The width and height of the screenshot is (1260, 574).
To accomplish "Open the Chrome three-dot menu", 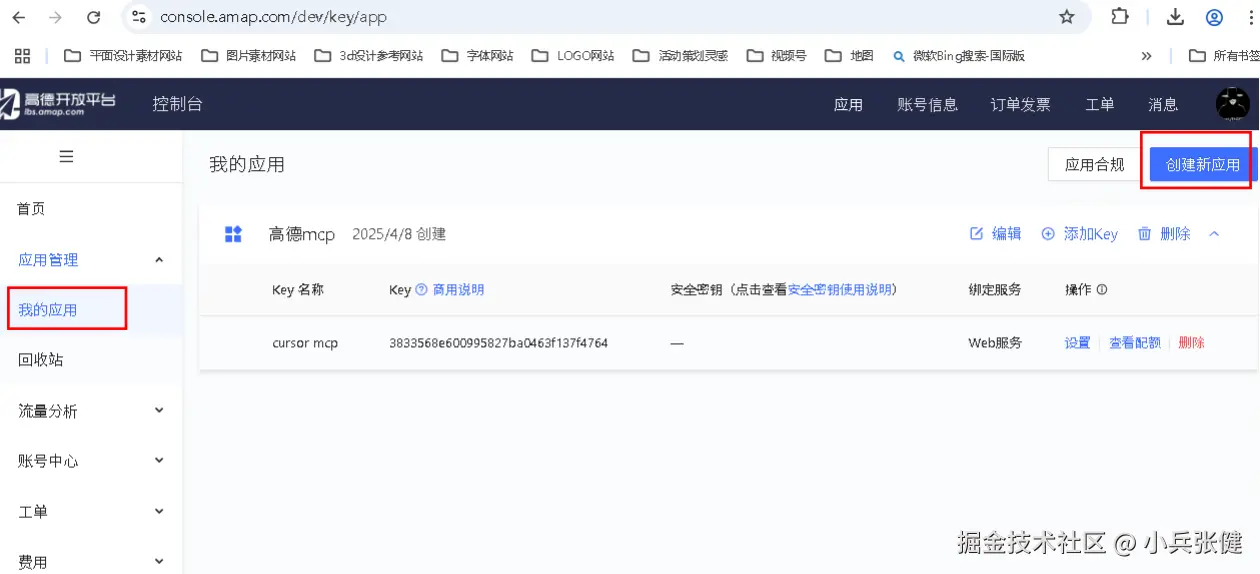I will 1250,17.
